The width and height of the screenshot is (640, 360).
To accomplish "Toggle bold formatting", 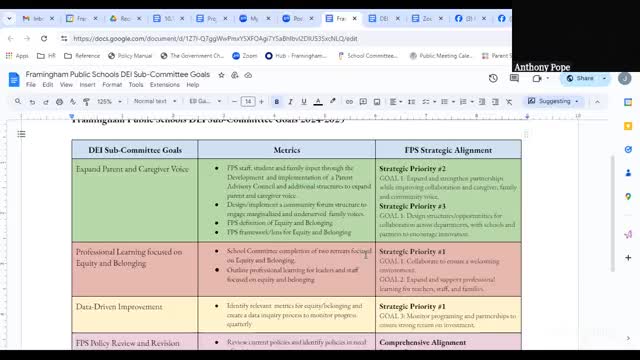I will [277, 102].
